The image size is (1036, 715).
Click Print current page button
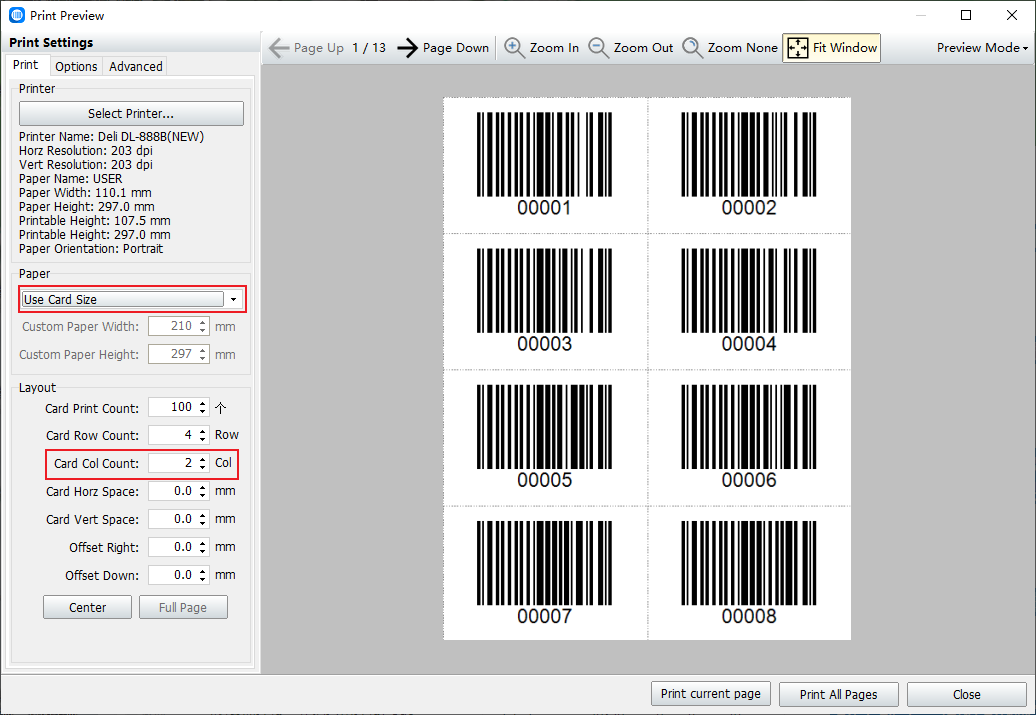711,694
